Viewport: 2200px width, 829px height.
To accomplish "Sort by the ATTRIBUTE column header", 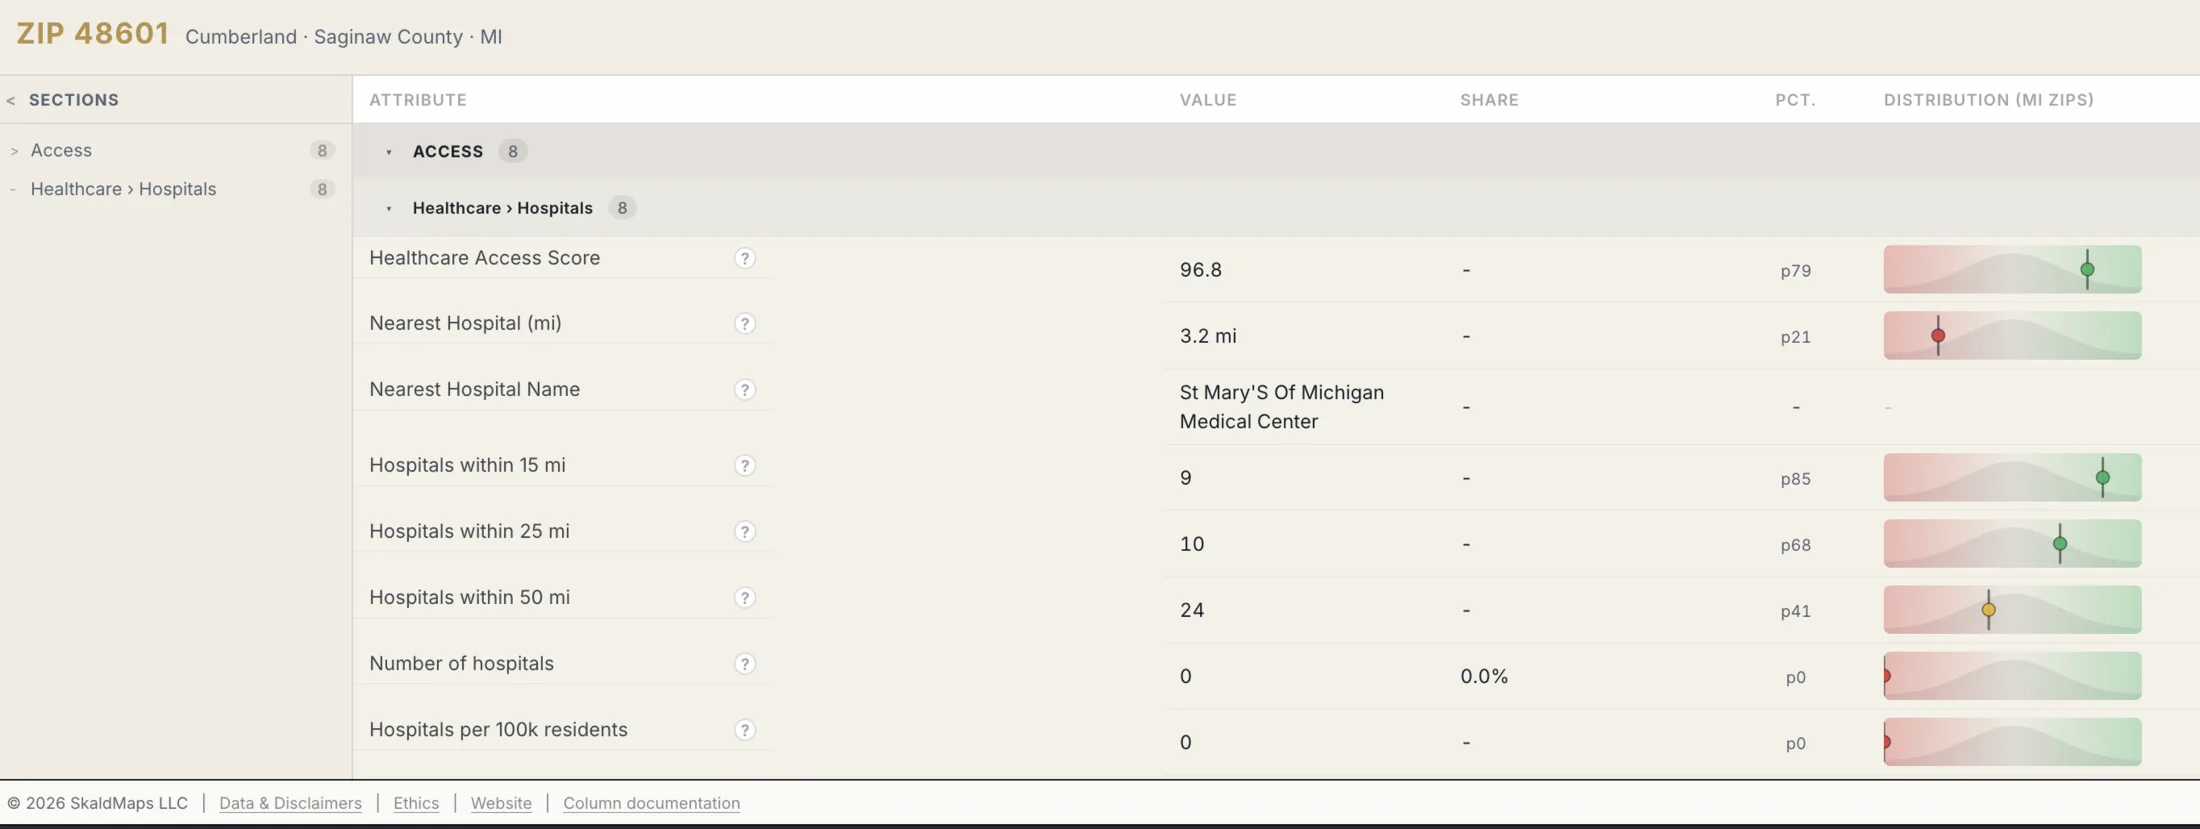I will tap(418, 100).
